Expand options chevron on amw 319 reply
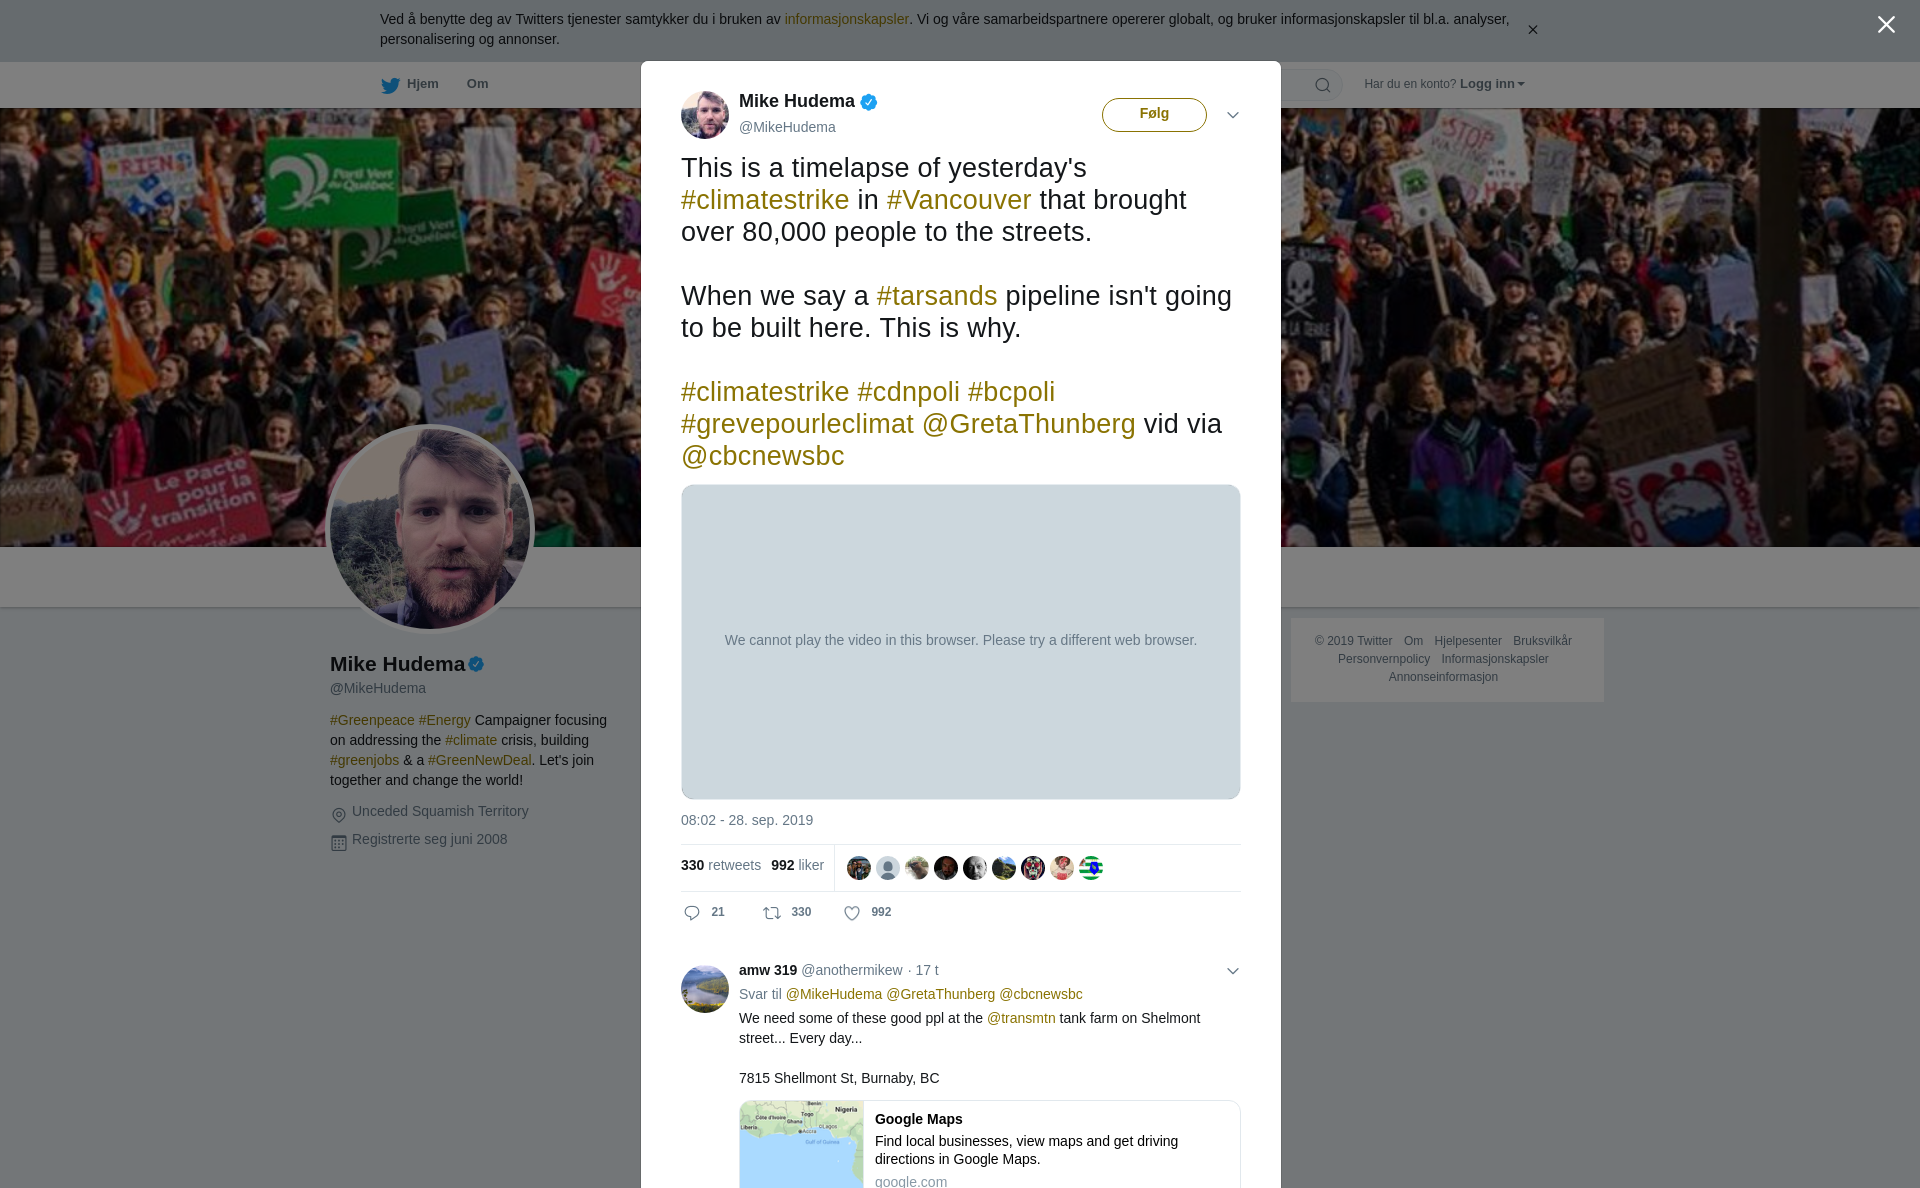This screenshot has height=1188, width=1920. (x=1233, y=971)
